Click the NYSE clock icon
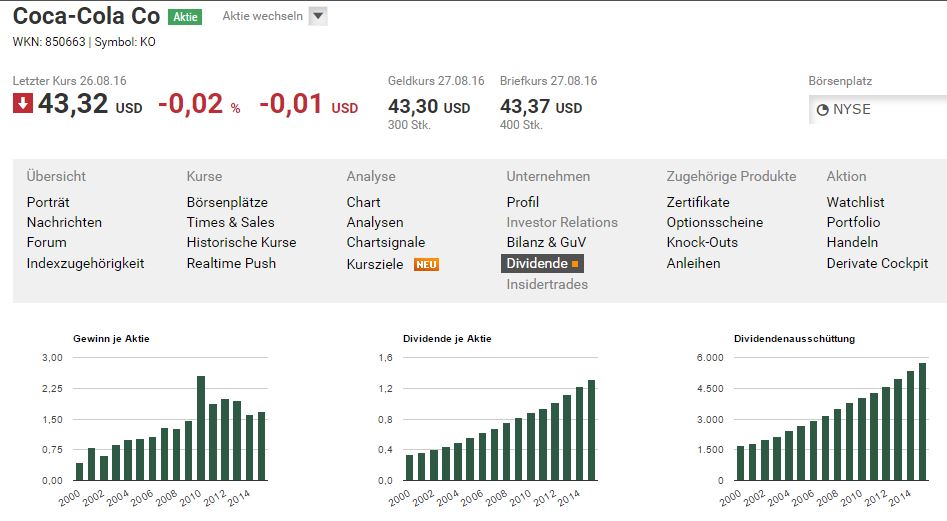Screen dimensions: 947x521 [x=822, y=110]
